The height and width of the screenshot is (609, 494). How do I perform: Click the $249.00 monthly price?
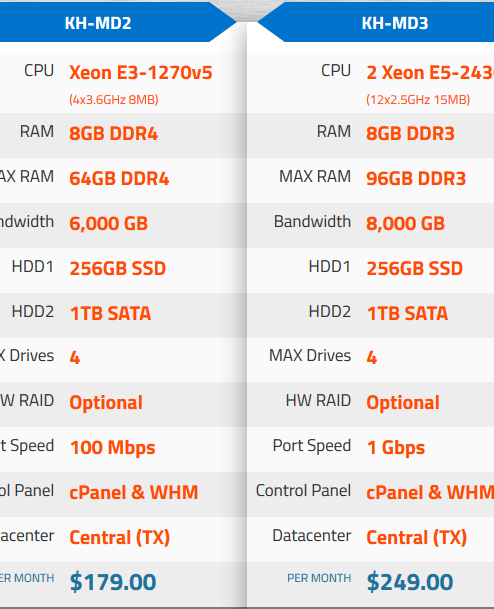tap(410, 582)
